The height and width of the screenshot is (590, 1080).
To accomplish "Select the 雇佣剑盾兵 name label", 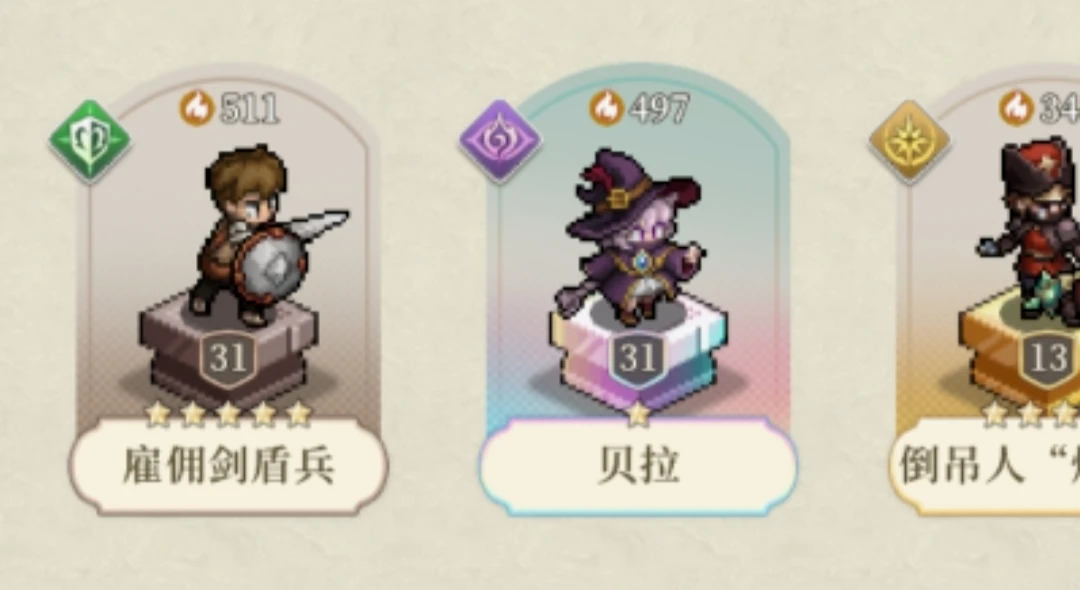I will click(229, 467).
